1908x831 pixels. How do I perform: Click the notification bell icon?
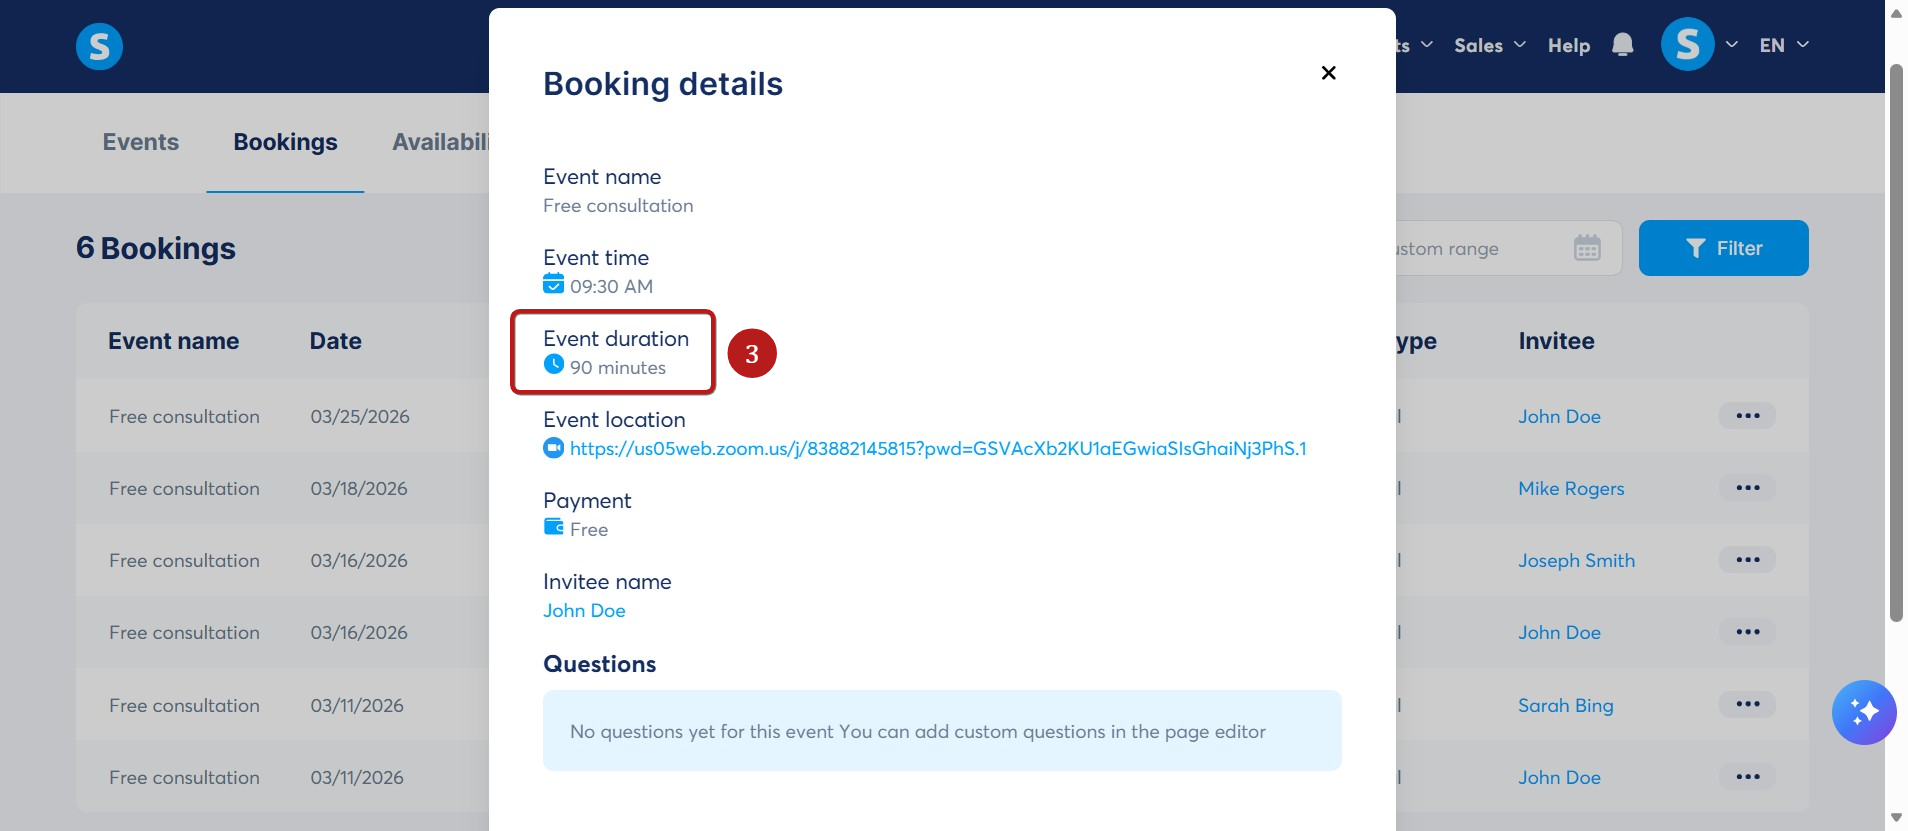[x=1622, y=45]
